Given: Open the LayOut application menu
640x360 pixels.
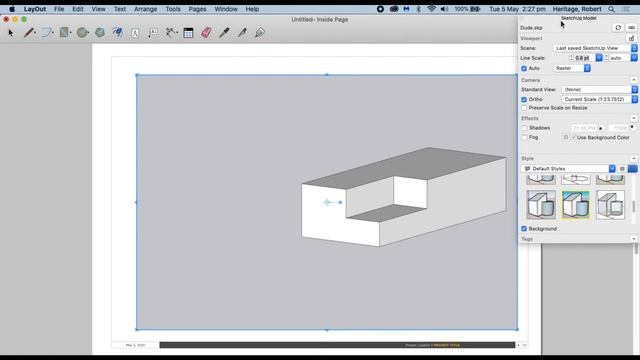Looking at the screenshot, I should click(x=35, y=9).
